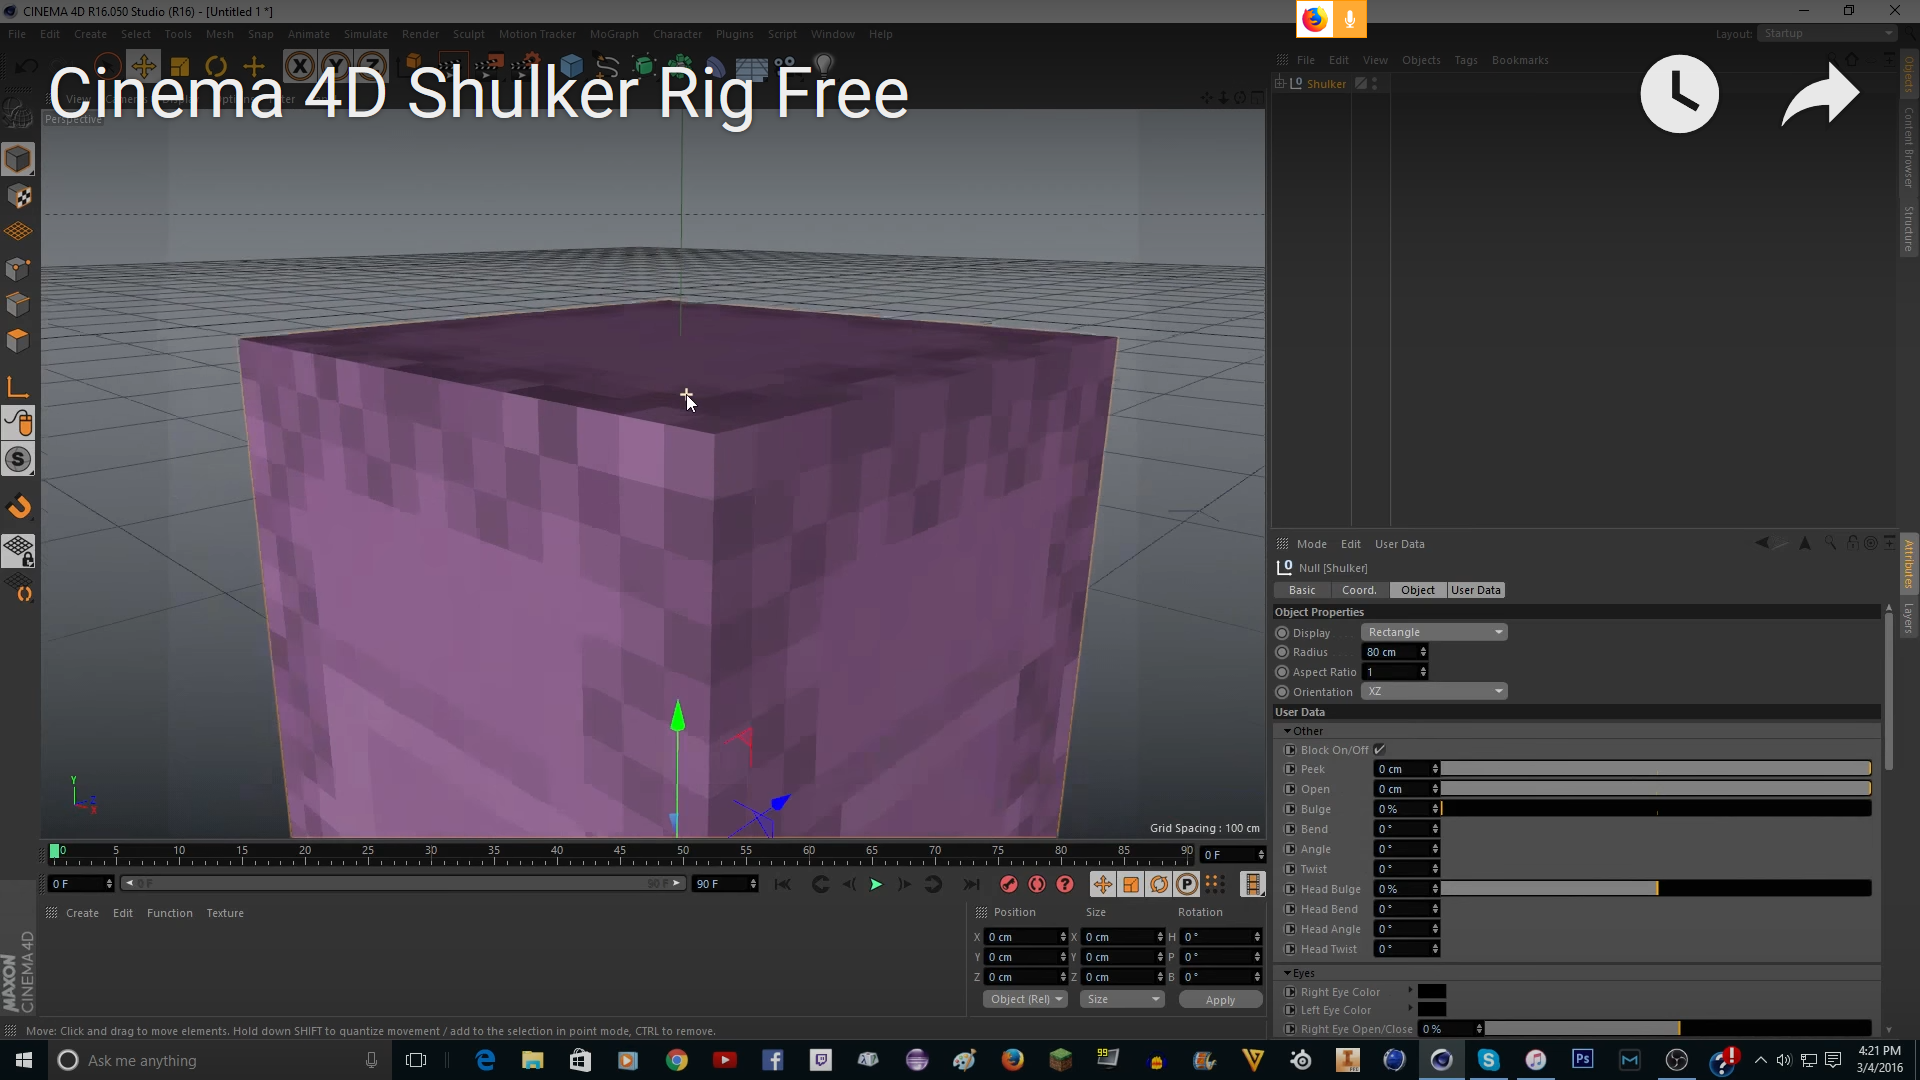The image size is (1920, 1080).
Task: Open the MoGraph menu
Action: (x=614, y=34)
